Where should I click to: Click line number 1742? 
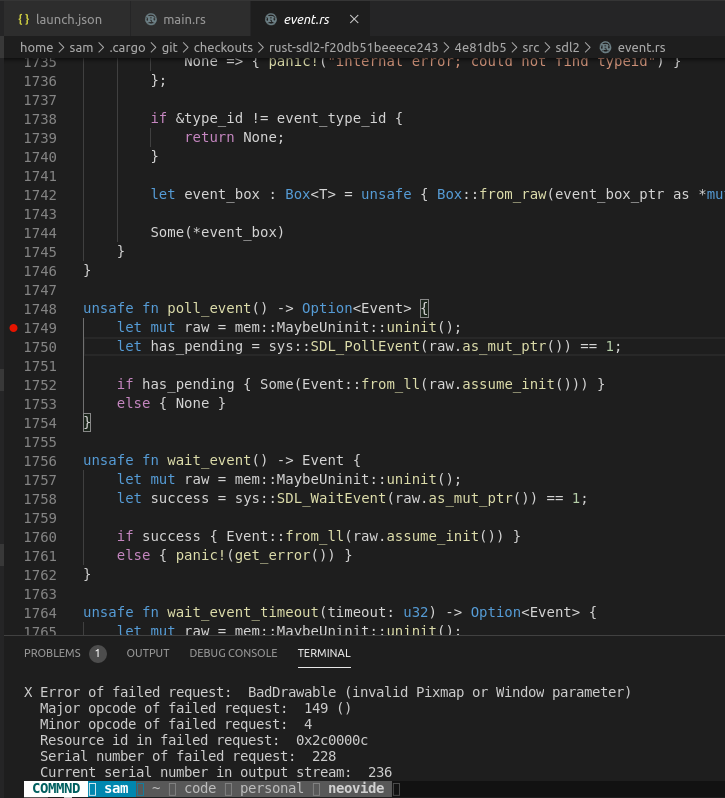(40, 195)
